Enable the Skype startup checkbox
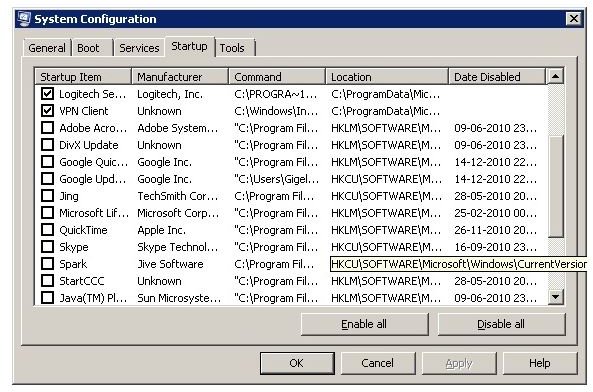Viewport: 593px width, 392px height. coord(47,247)
